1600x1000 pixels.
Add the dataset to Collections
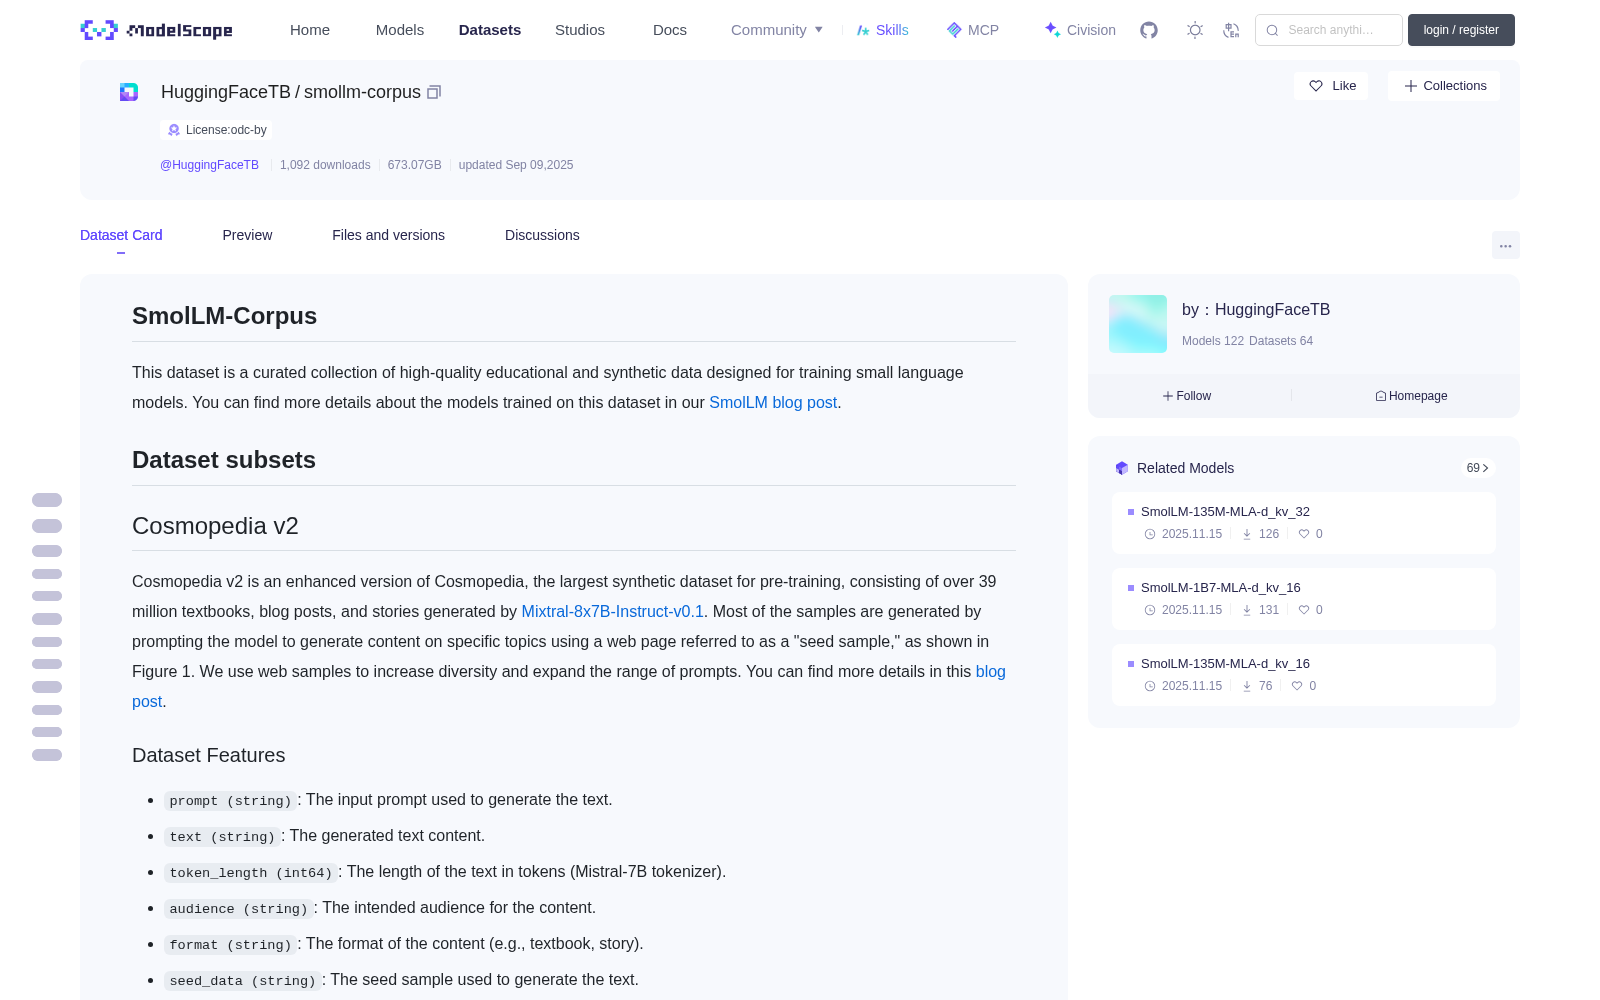[1444, 86]
